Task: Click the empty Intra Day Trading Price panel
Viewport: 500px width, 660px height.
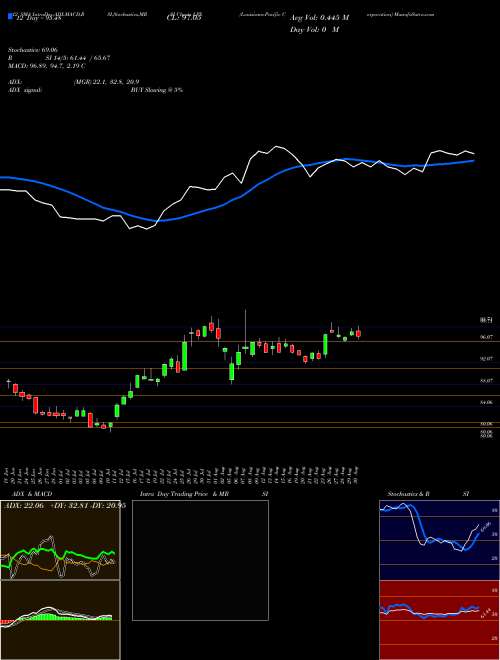Action: pos(200,560)
